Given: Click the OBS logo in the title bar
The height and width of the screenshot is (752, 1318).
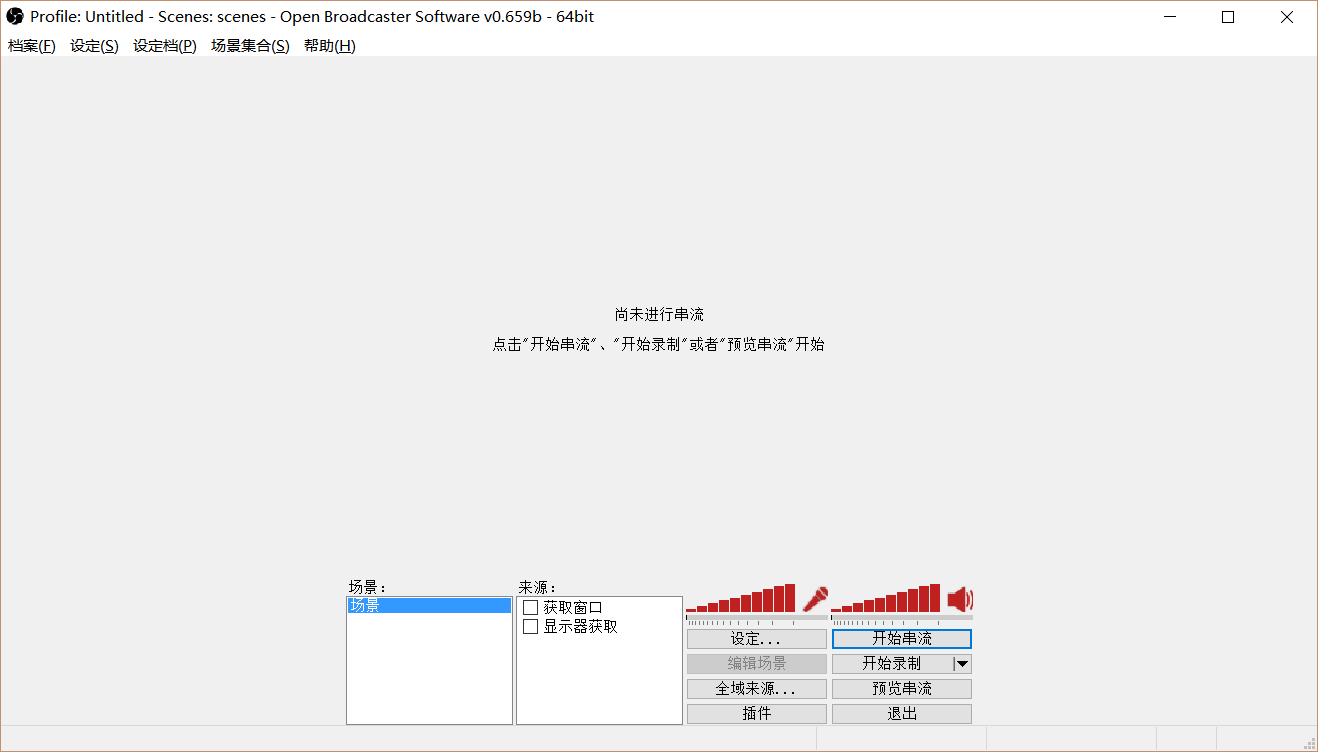Looking at the screenshot, I should tap(15, 16).
